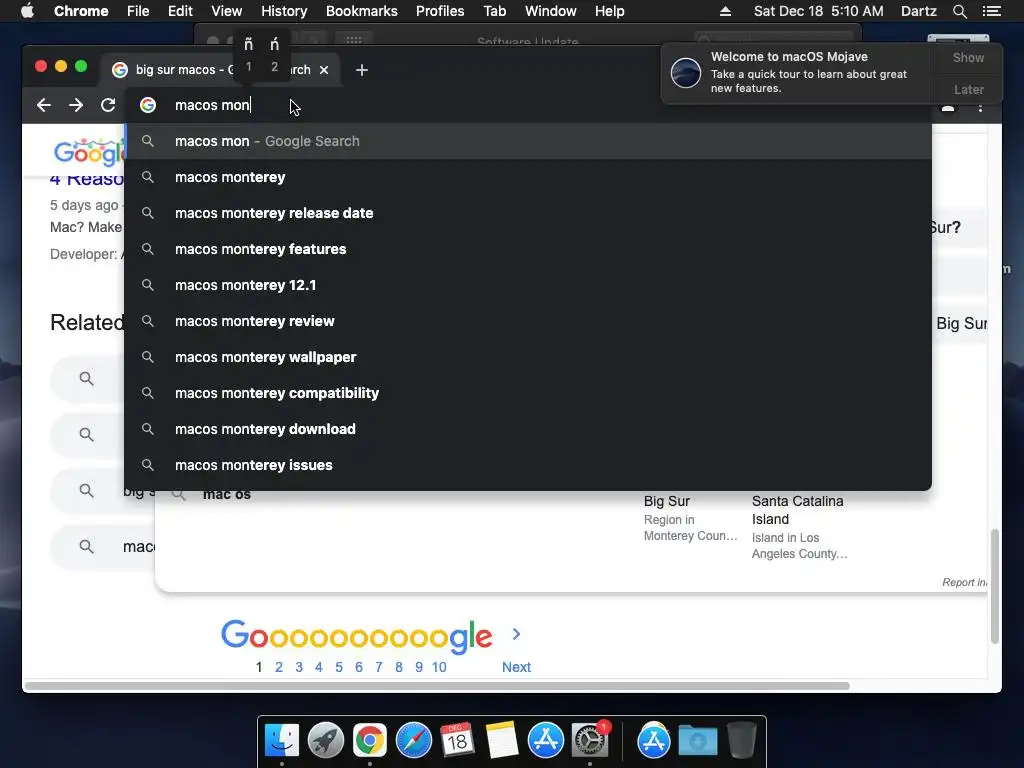Image resolution: width=1024 pixels, height=768 pixels.
Task: Open Finder from the dock
Action: click(x=282, y=741)
